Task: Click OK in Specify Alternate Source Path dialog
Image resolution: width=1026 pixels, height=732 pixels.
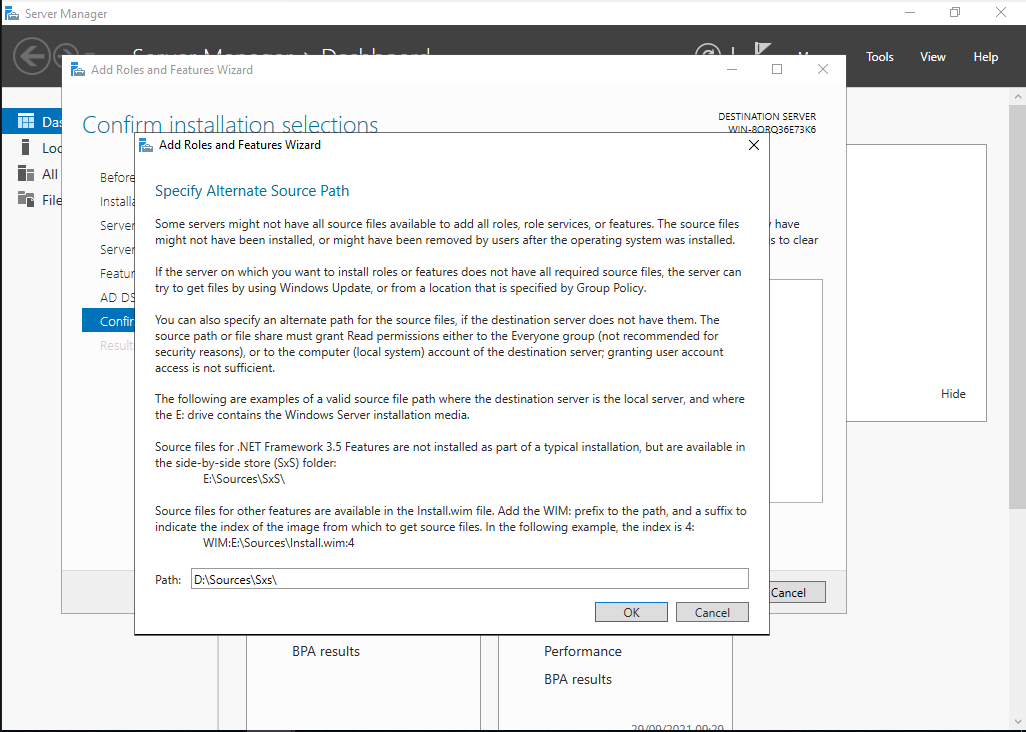Action: [631, 612]
